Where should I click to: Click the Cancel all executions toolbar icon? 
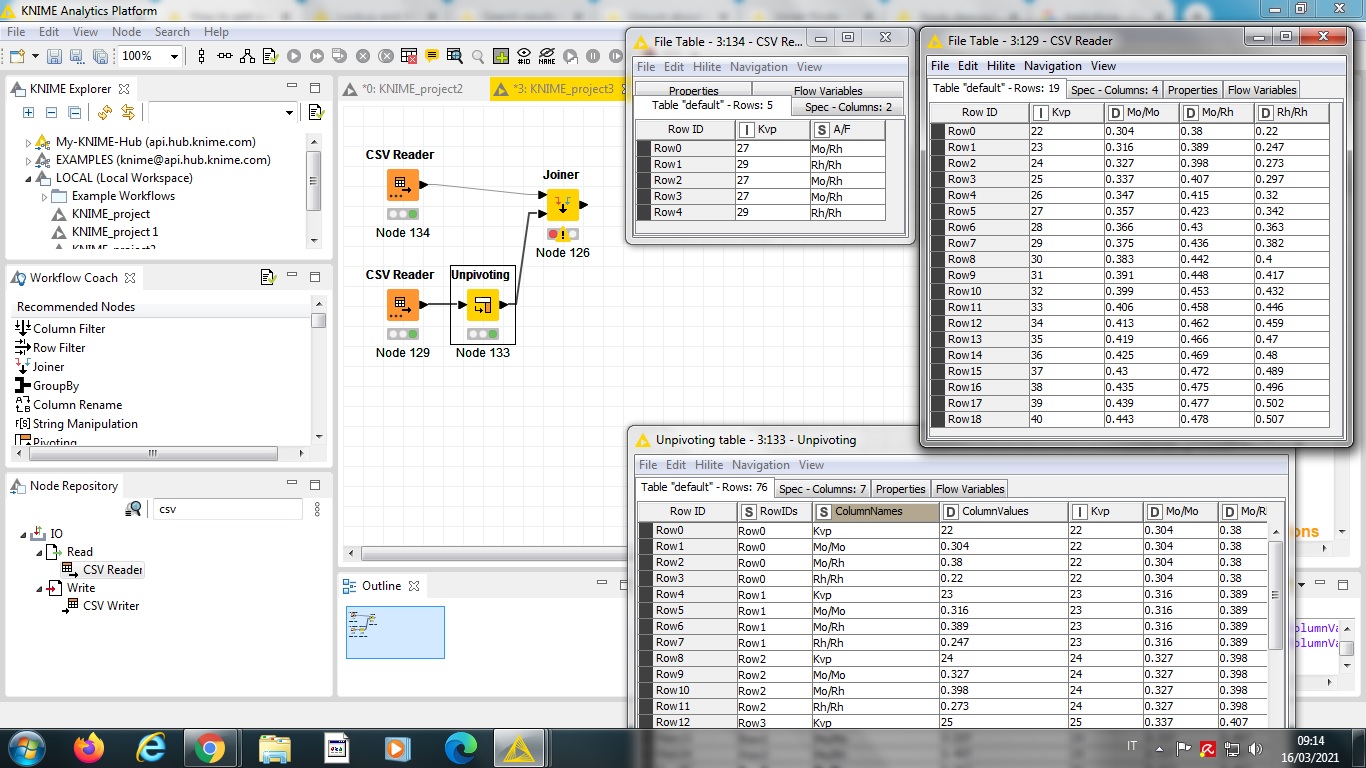coord(385,57)
